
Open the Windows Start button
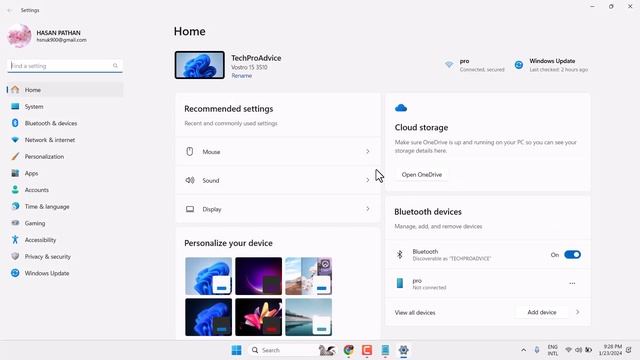pos(236,350)
